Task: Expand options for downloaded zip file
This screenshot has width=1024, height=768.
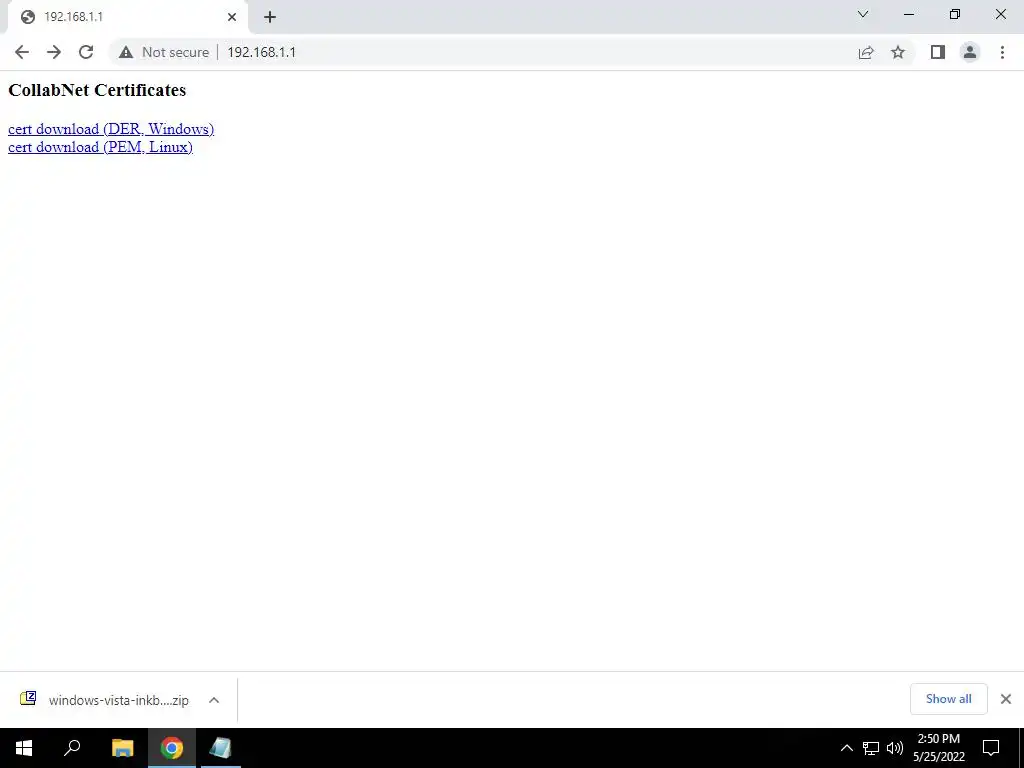Action: (214, 700)
